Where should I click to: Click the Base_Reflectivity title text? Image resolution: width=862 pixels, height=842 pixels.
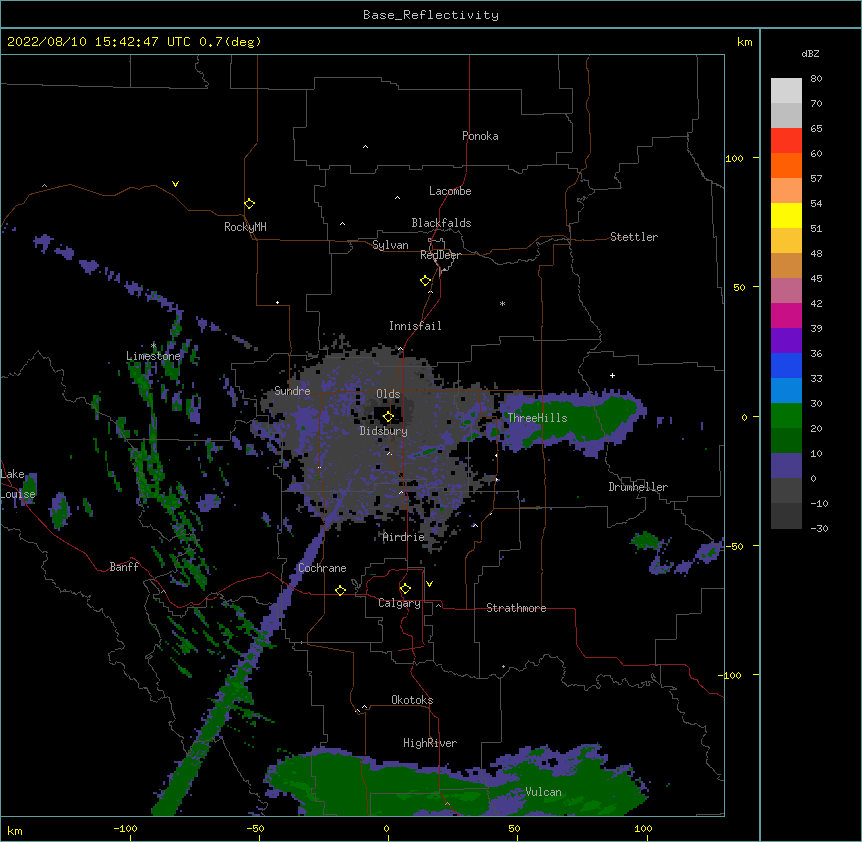[431, 15]
